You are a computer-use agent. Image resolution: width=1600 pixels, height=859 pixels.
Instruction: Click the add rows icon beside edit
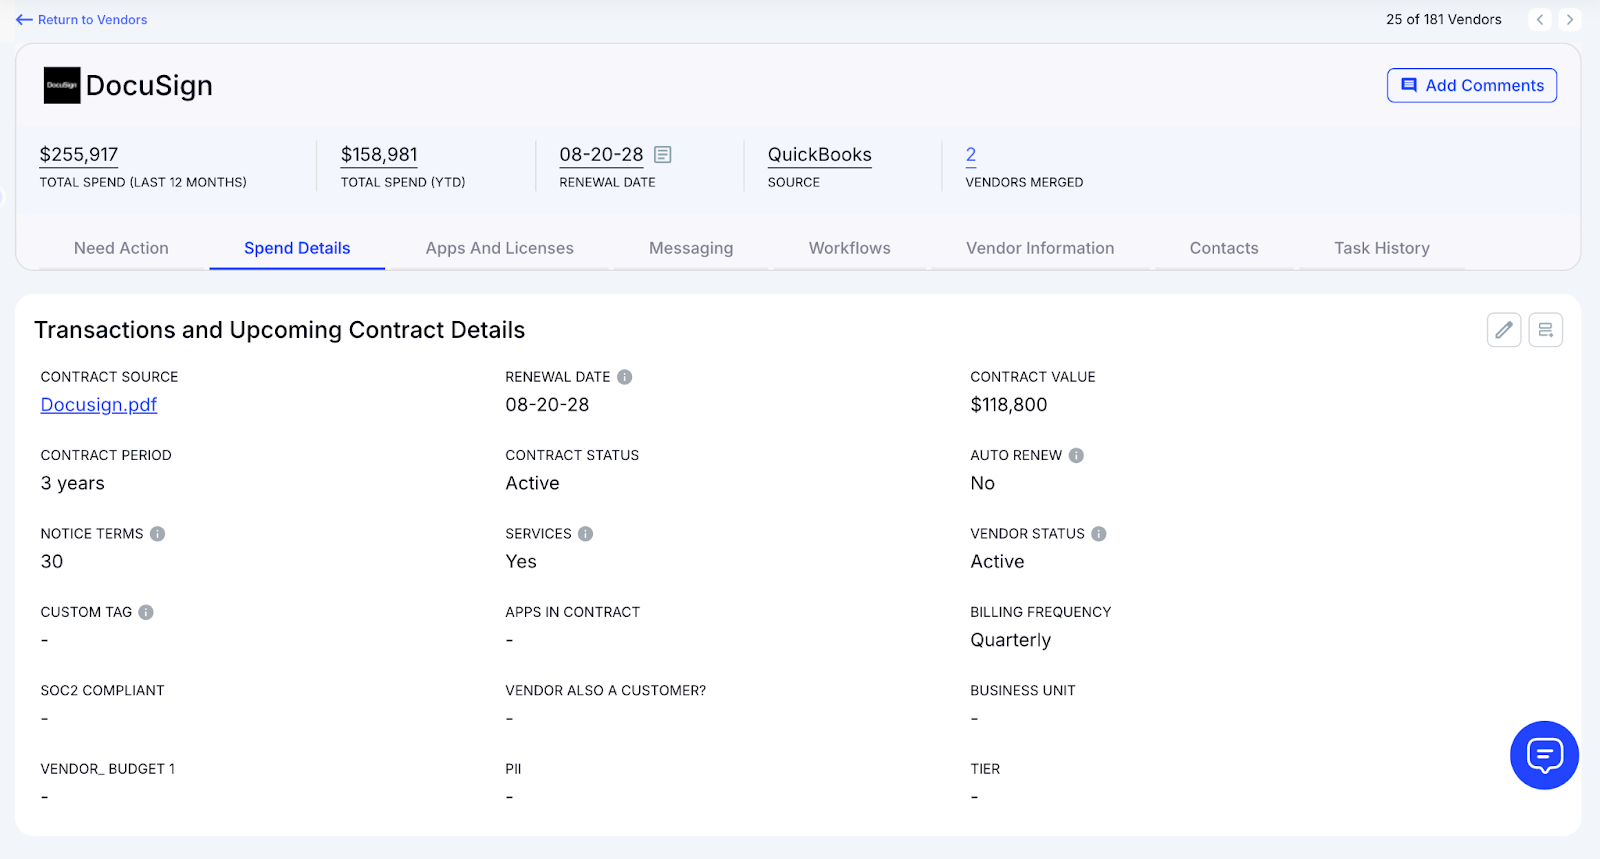(x=1546, y=330)
